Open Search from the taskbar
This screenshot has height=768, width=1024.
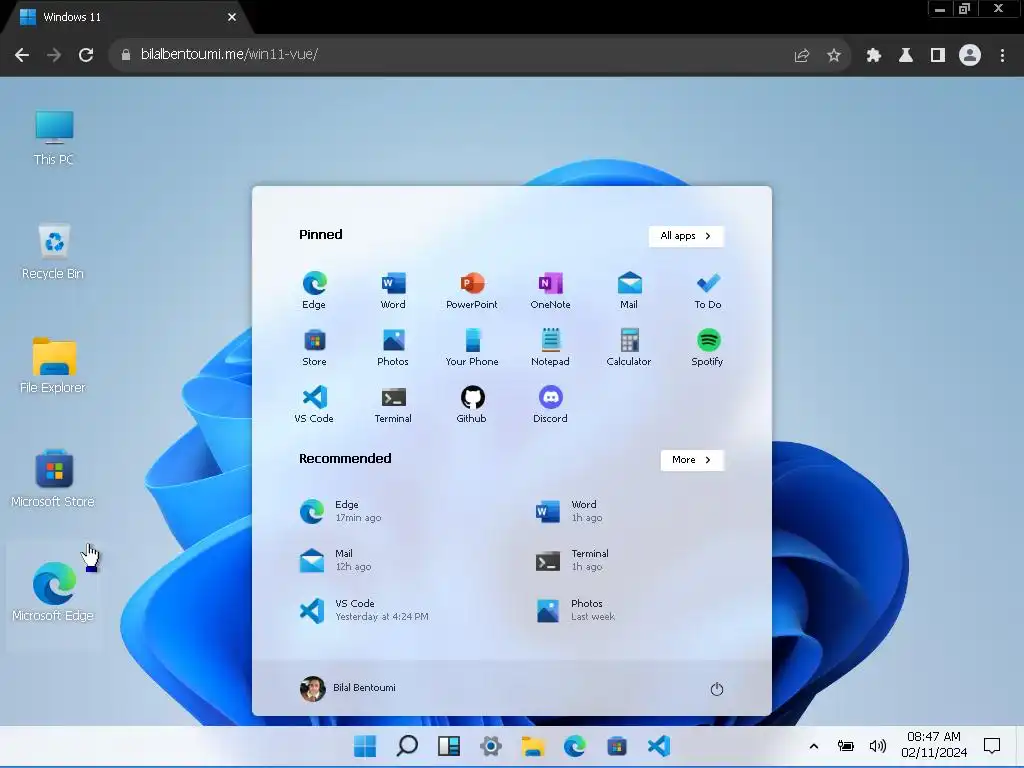point(407,746)
